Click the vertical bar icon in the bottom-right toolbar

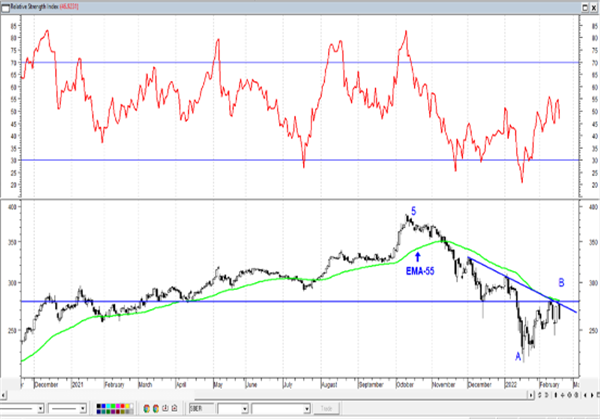[x=556, y=395]
